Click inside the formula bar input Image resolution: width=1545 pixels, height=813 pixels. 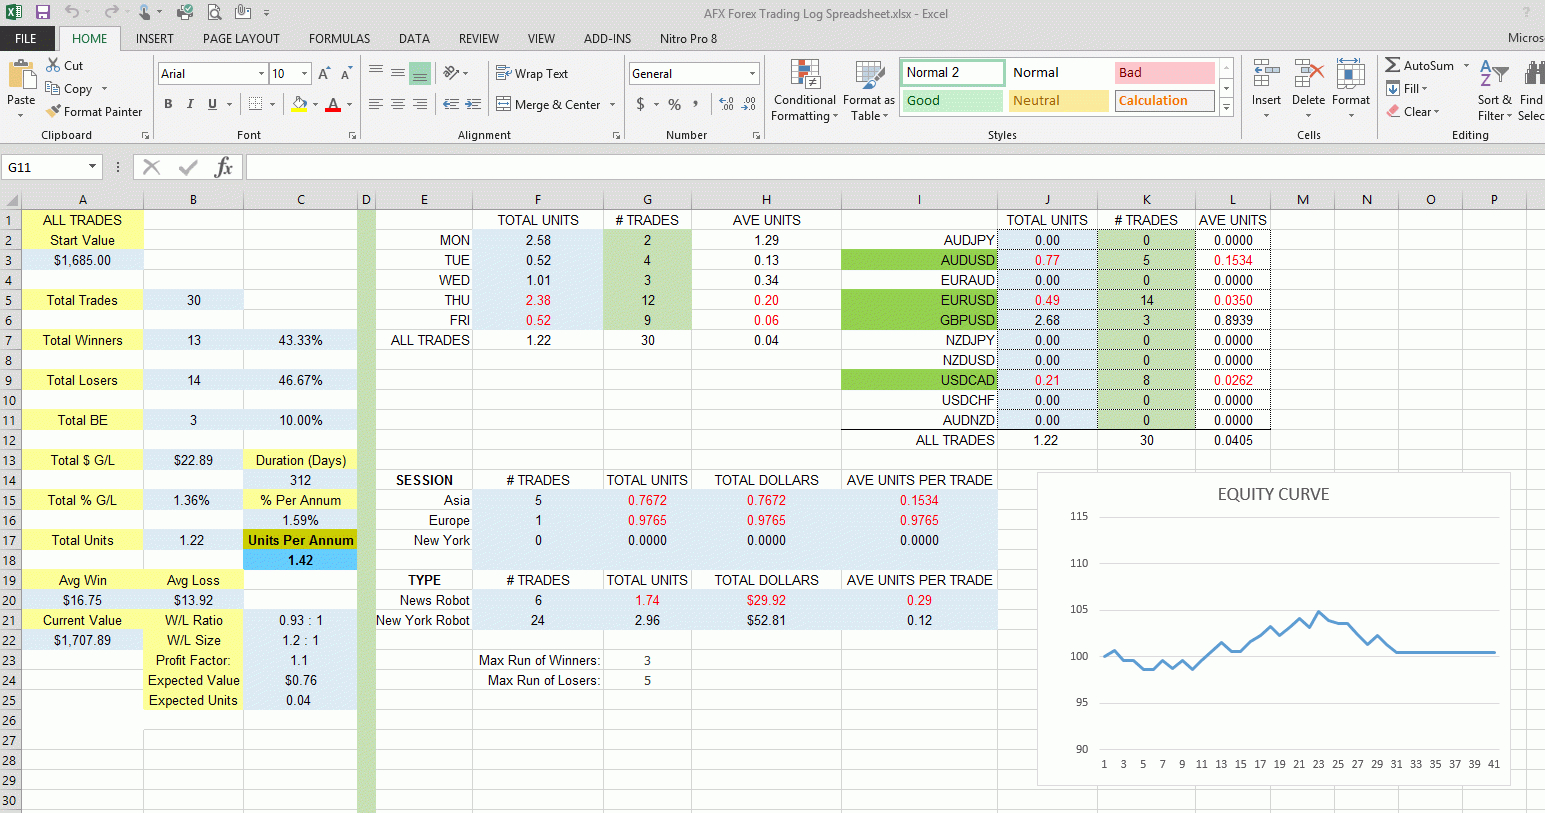(x=800, y=167)
